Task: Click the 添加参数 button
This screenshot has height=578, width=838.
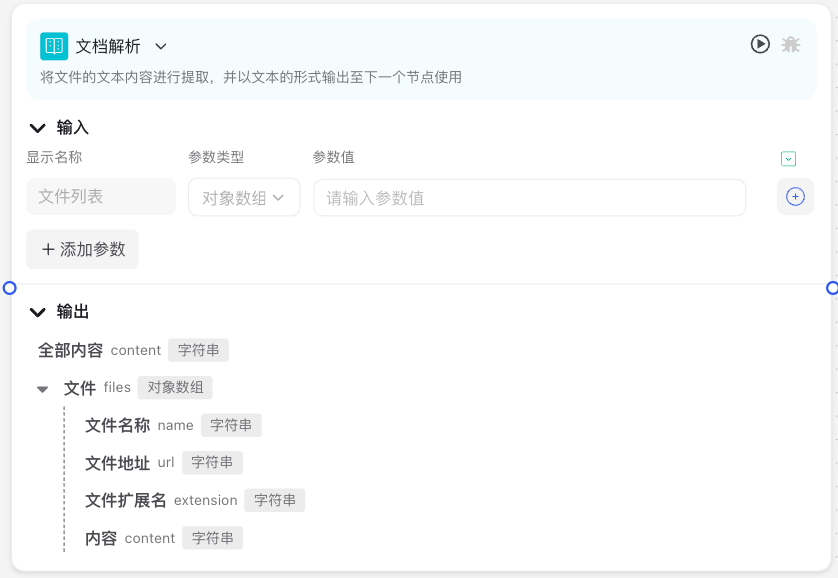Action: pyautogui.click(x=82, y=249)
